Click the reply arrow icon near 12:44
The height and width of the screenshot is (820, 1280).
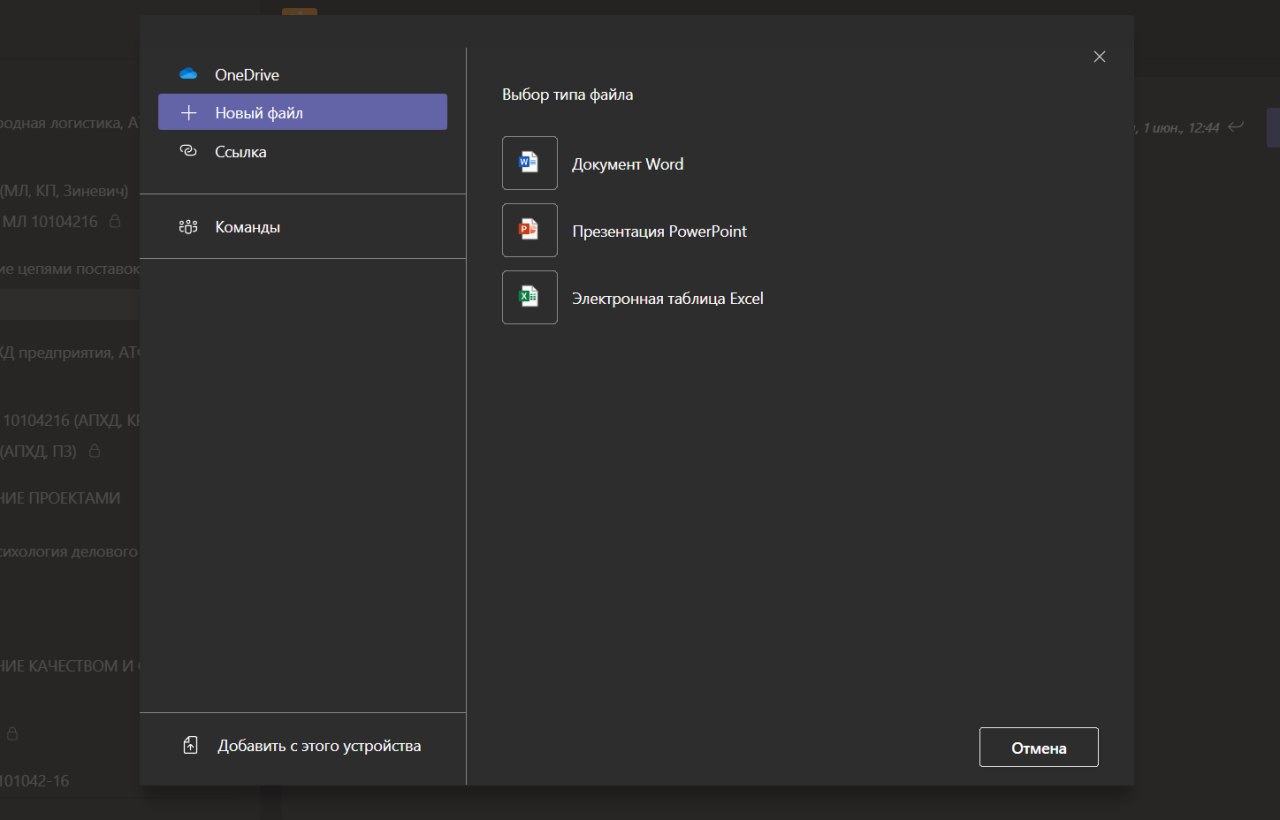point(1236,126)
